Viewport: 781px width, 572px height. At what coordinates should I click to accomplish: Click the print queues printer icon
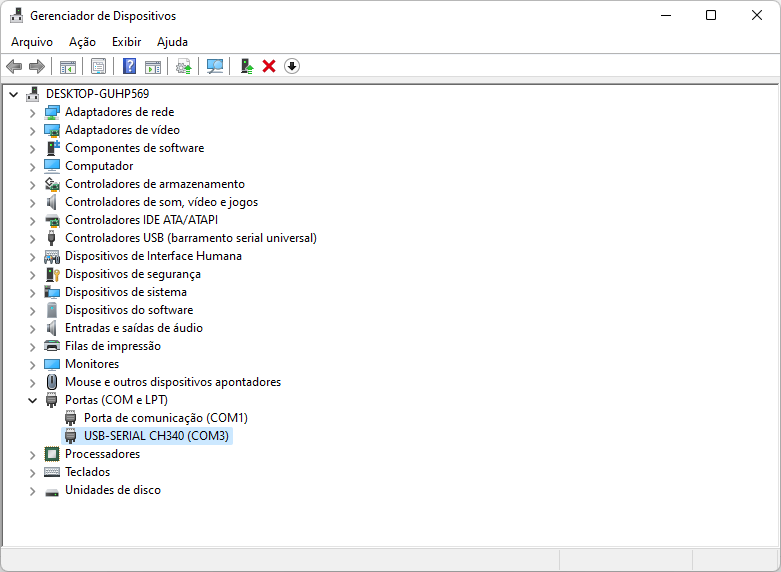point(52,346)
